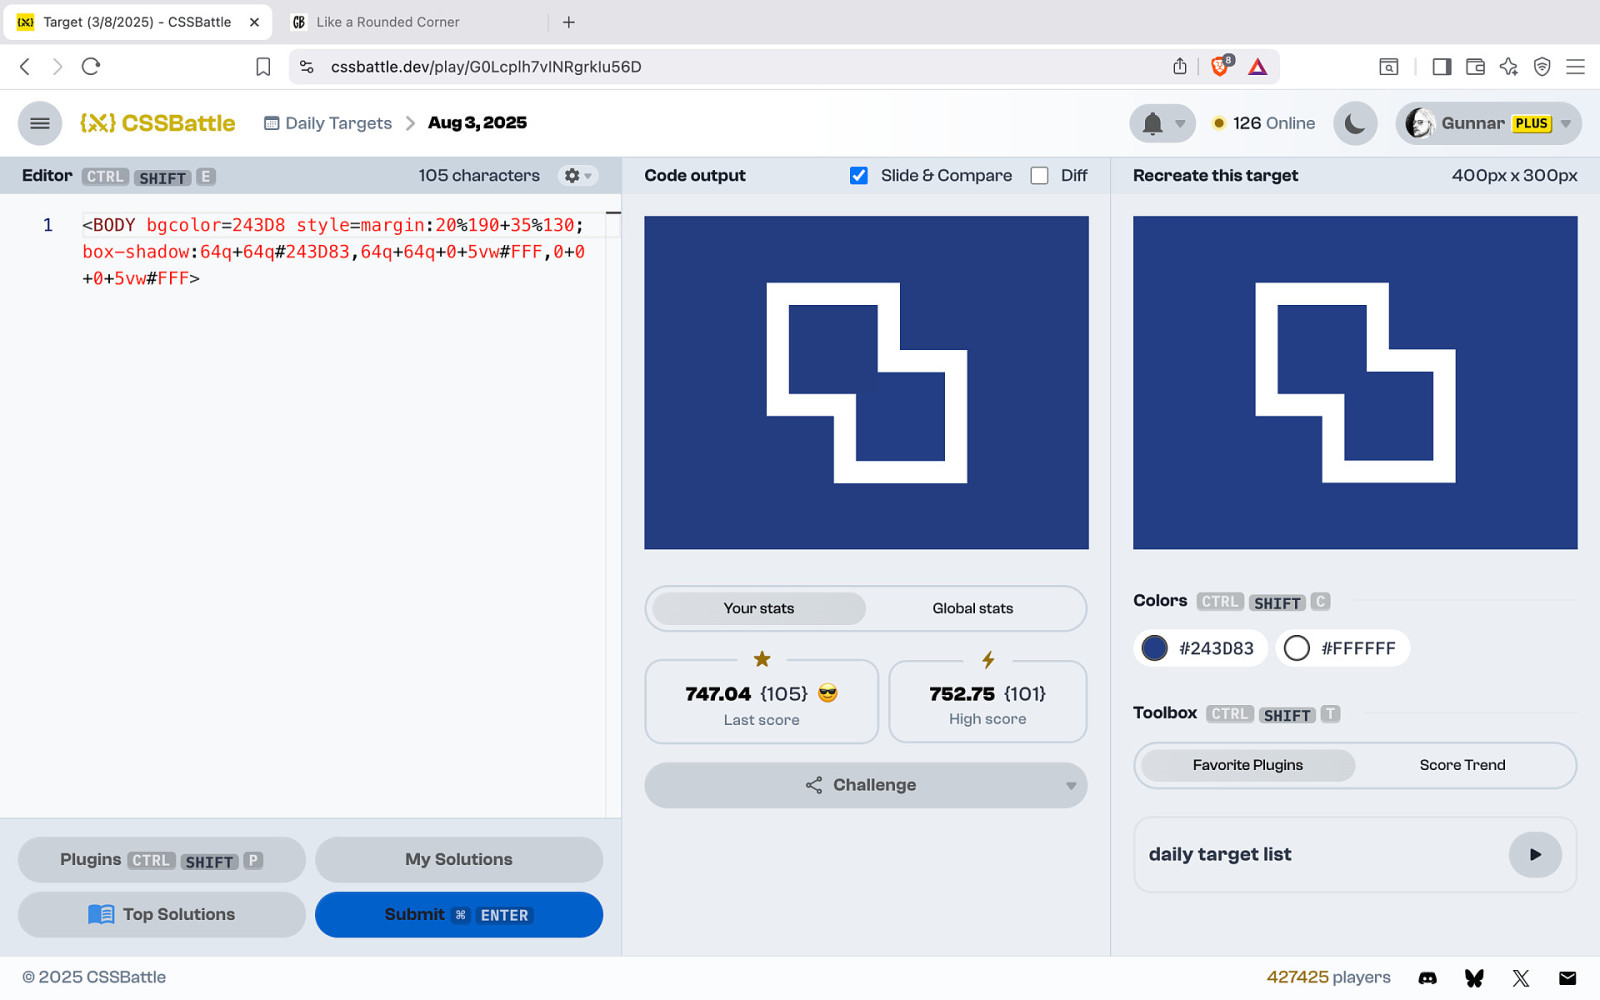Open the Daily Targets breadcrumb link
Viewport: 1600px width, 1000px height.
328,123
